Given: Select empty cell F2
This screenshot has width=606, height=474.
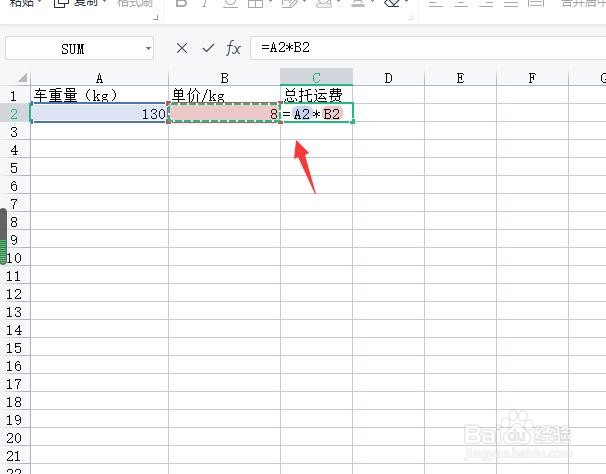Looking at the screenshot, I should (x=532, y=113).
